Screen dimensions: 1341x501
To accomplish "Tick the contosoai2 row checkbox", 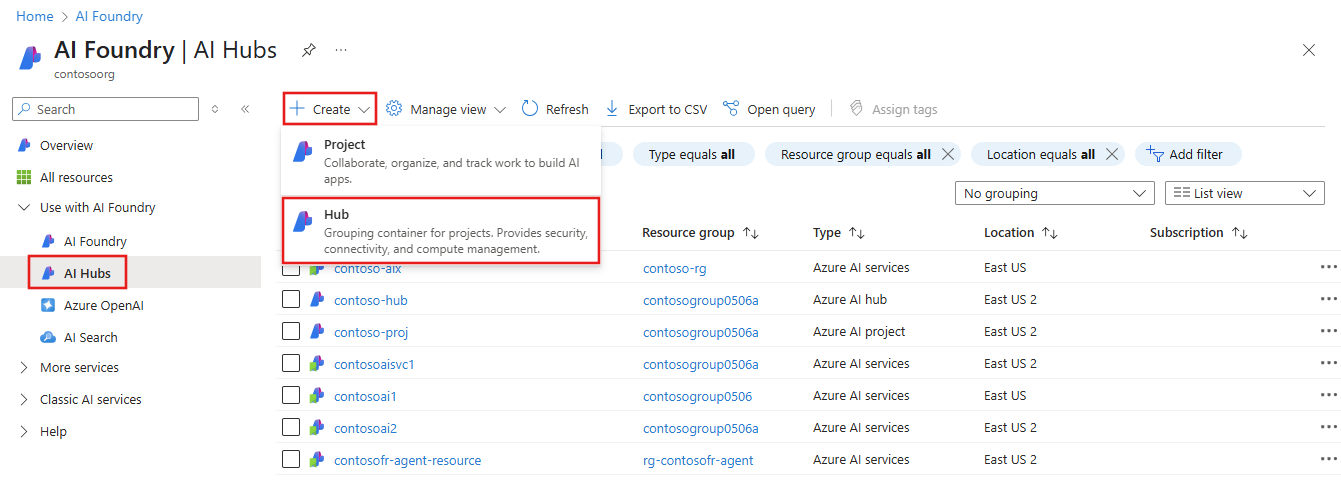I will coord(291,428).
